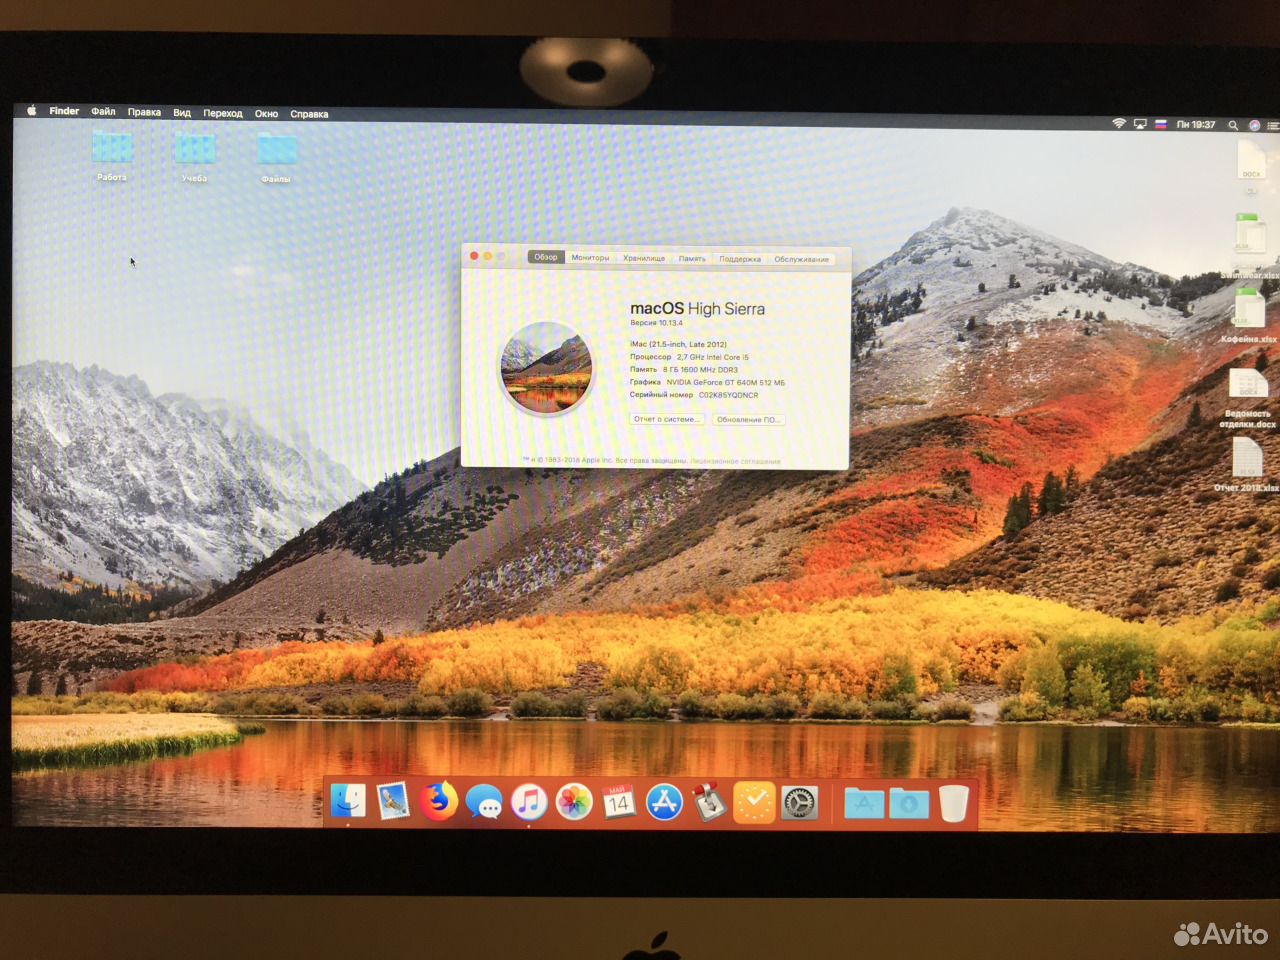Open Calendar showing May 14

coord(619,802)
